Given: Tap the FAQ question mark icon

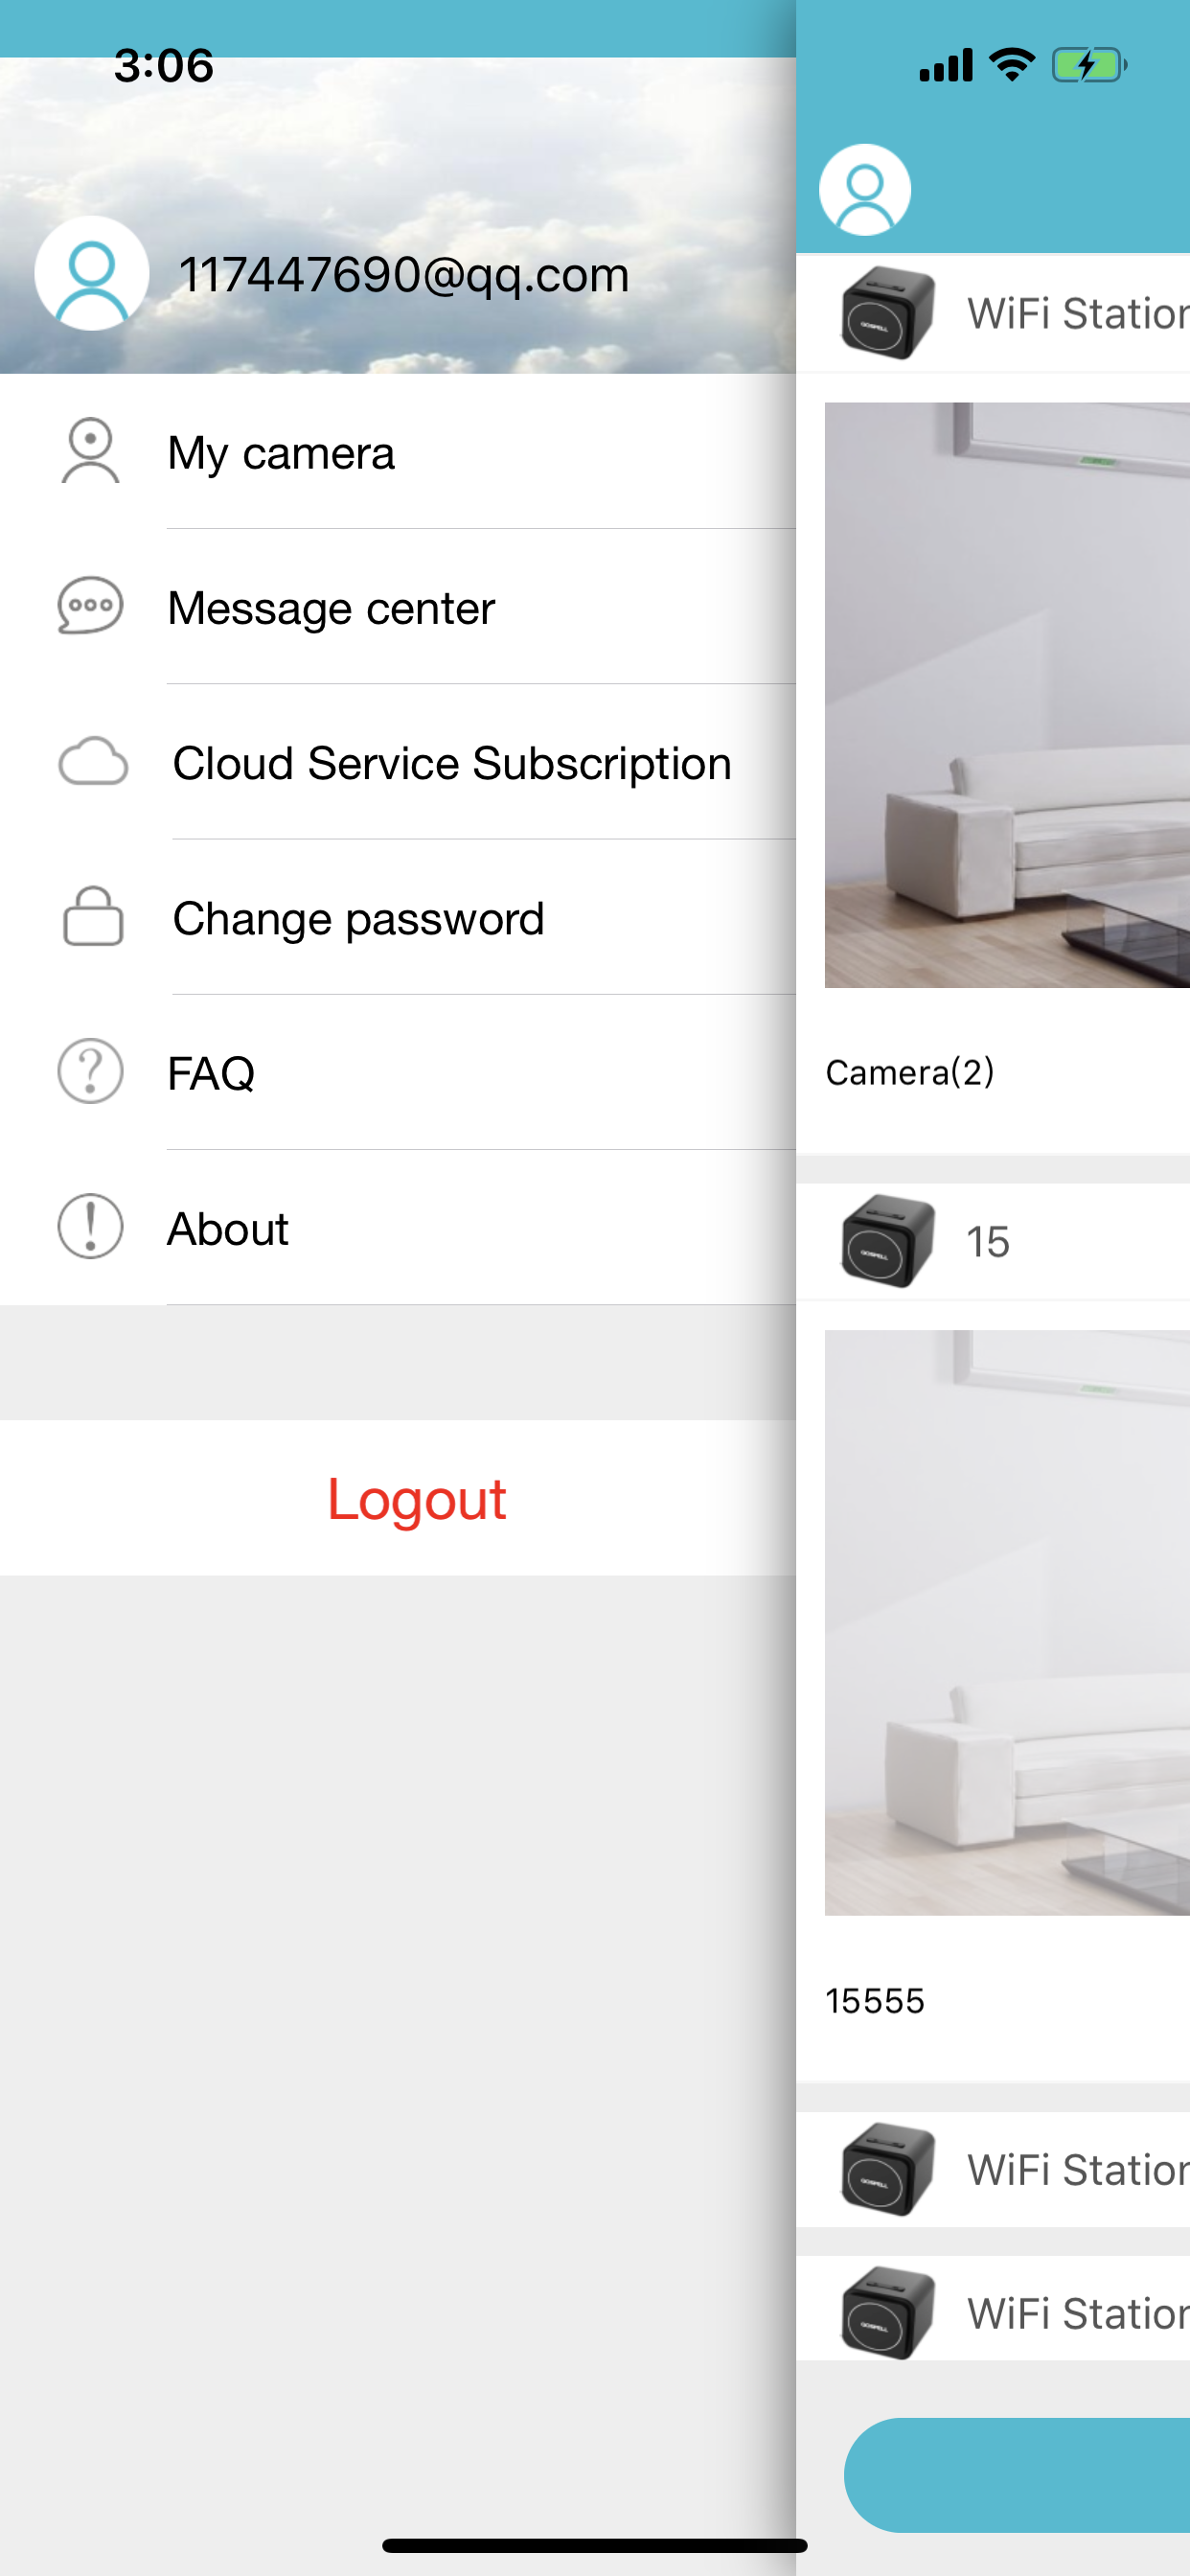Looking at the screenshot, I should pyautogui.click(x=91, y=1072).
